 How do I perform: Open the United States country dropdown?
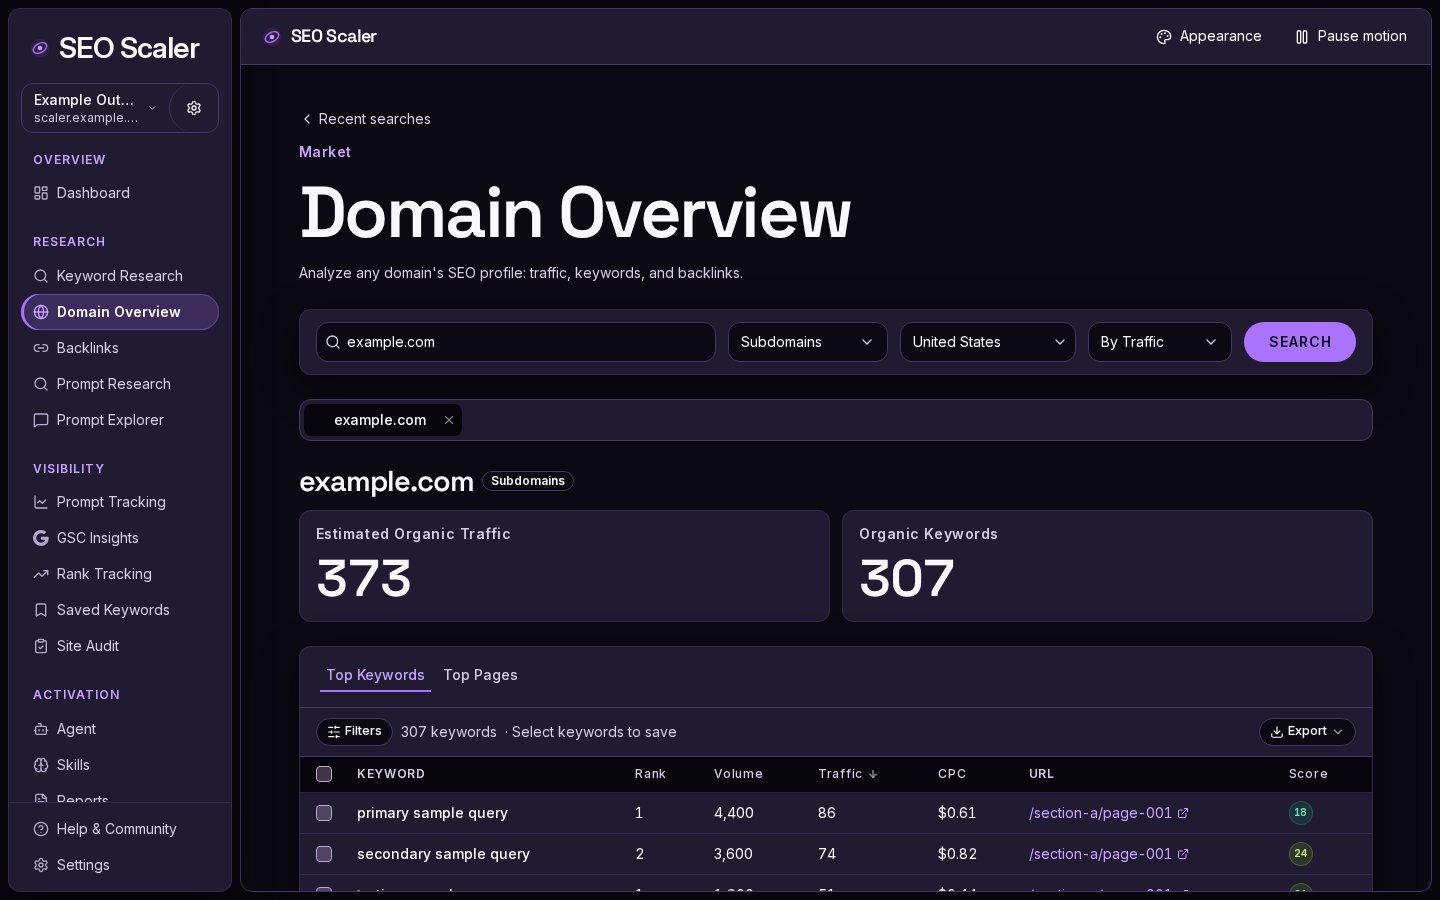point(988,342)
